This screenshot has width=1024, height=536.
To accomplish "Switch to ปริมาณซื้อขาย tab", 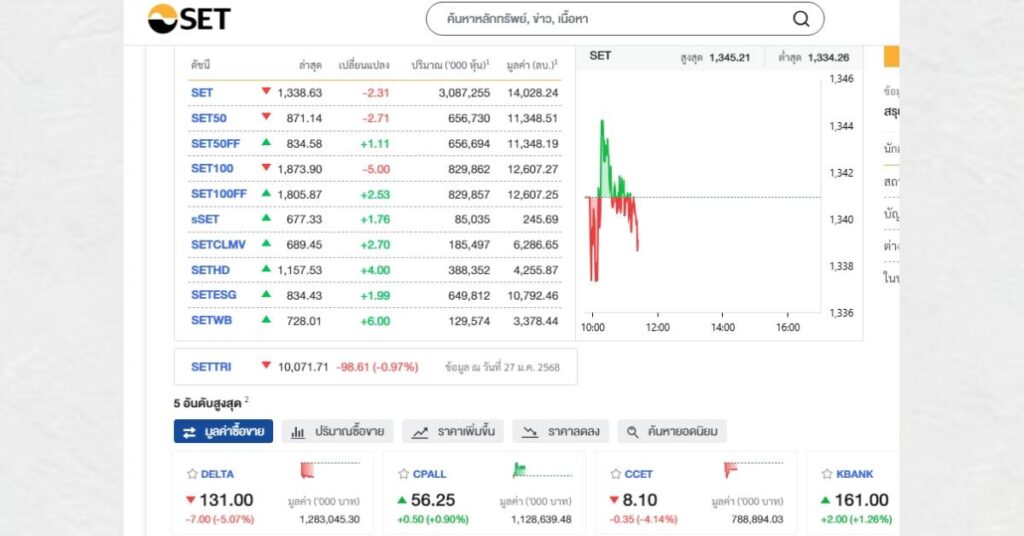I will point(338,432).
